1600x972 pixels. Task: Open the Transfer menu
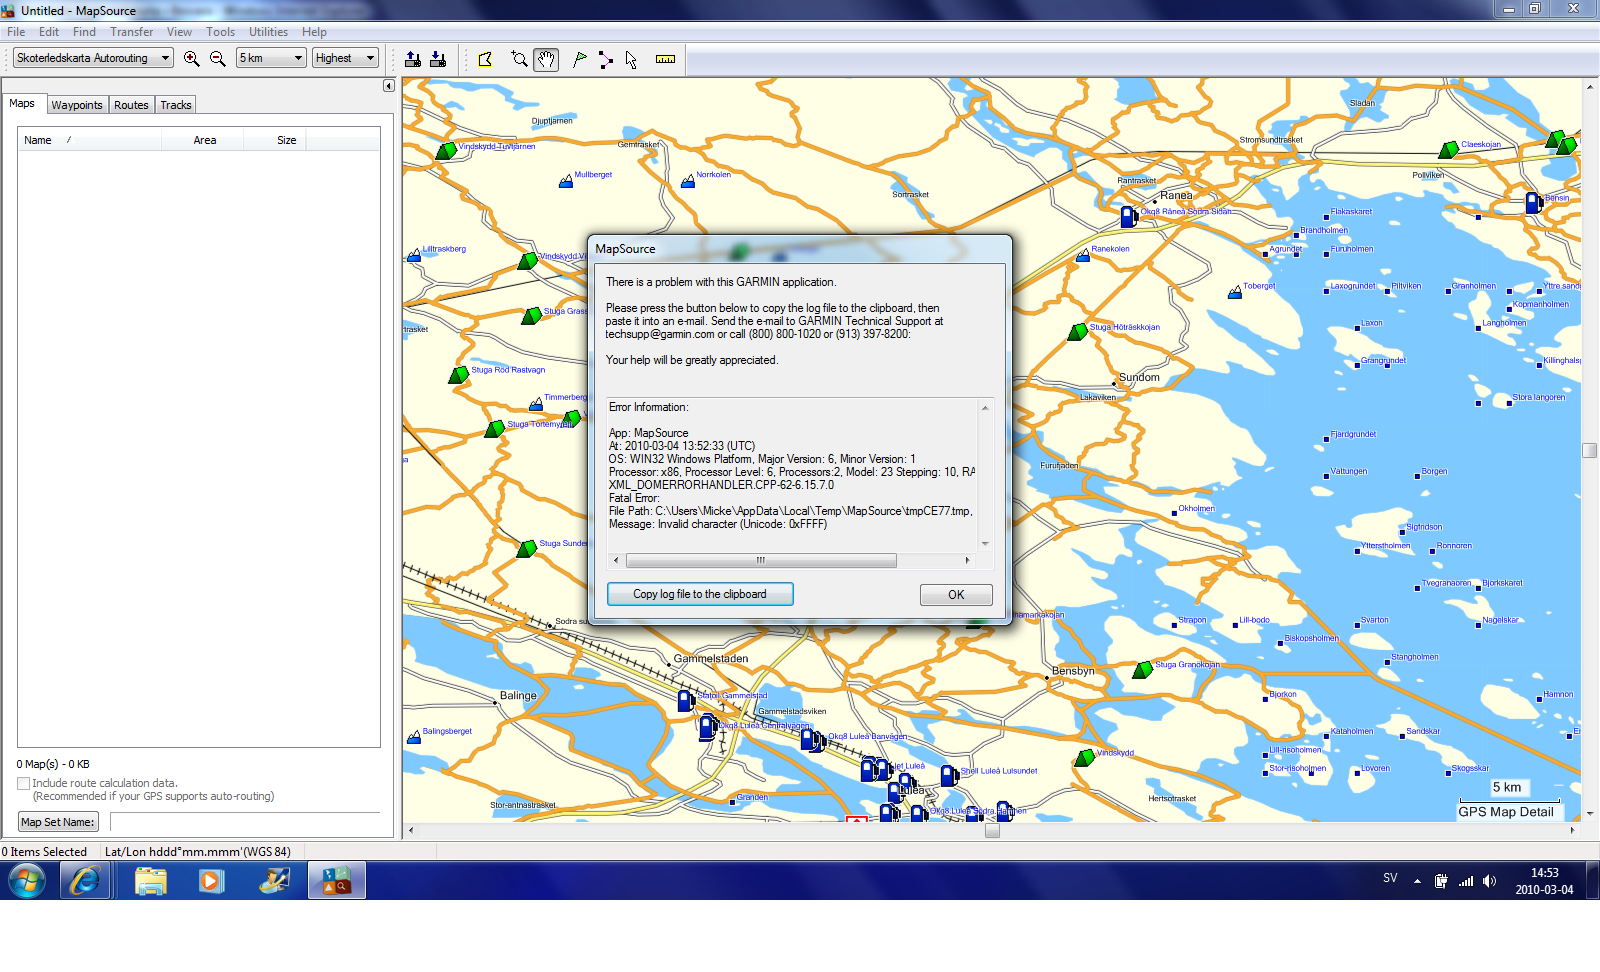132,32
